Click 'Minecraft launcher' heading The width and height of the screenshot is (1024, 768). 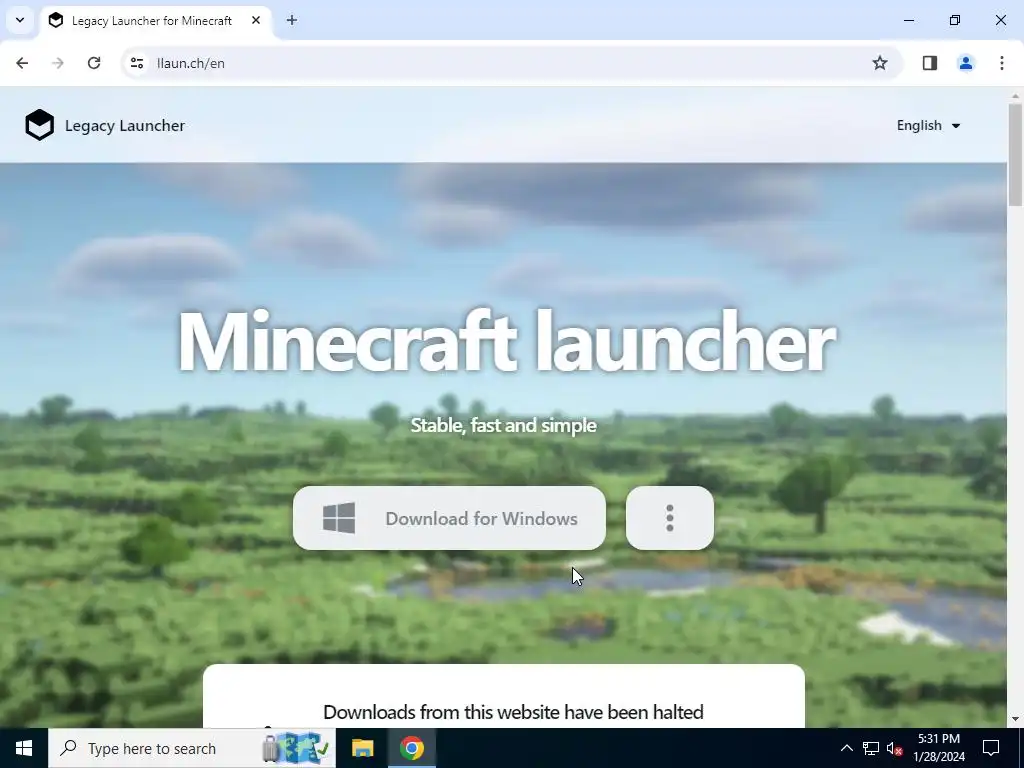[x=507, y=342]
